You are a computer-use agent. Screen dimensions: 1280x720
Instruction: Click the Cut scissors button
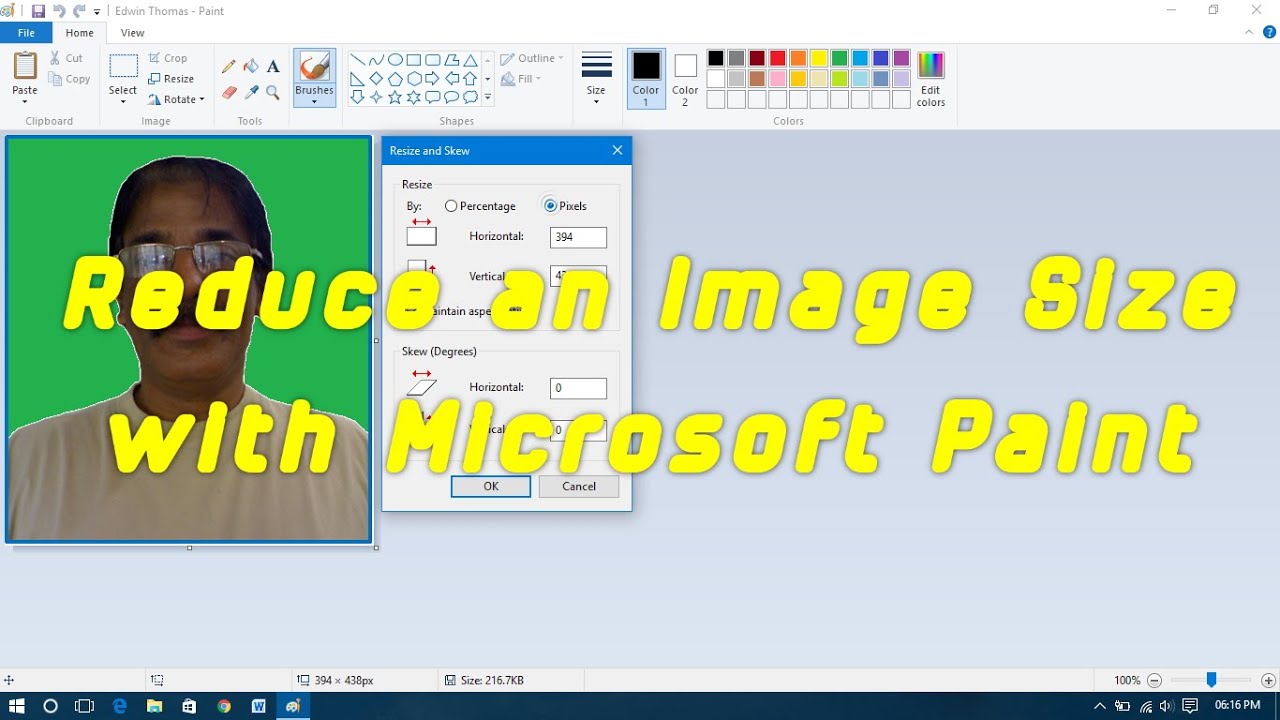tap(67, 58)
